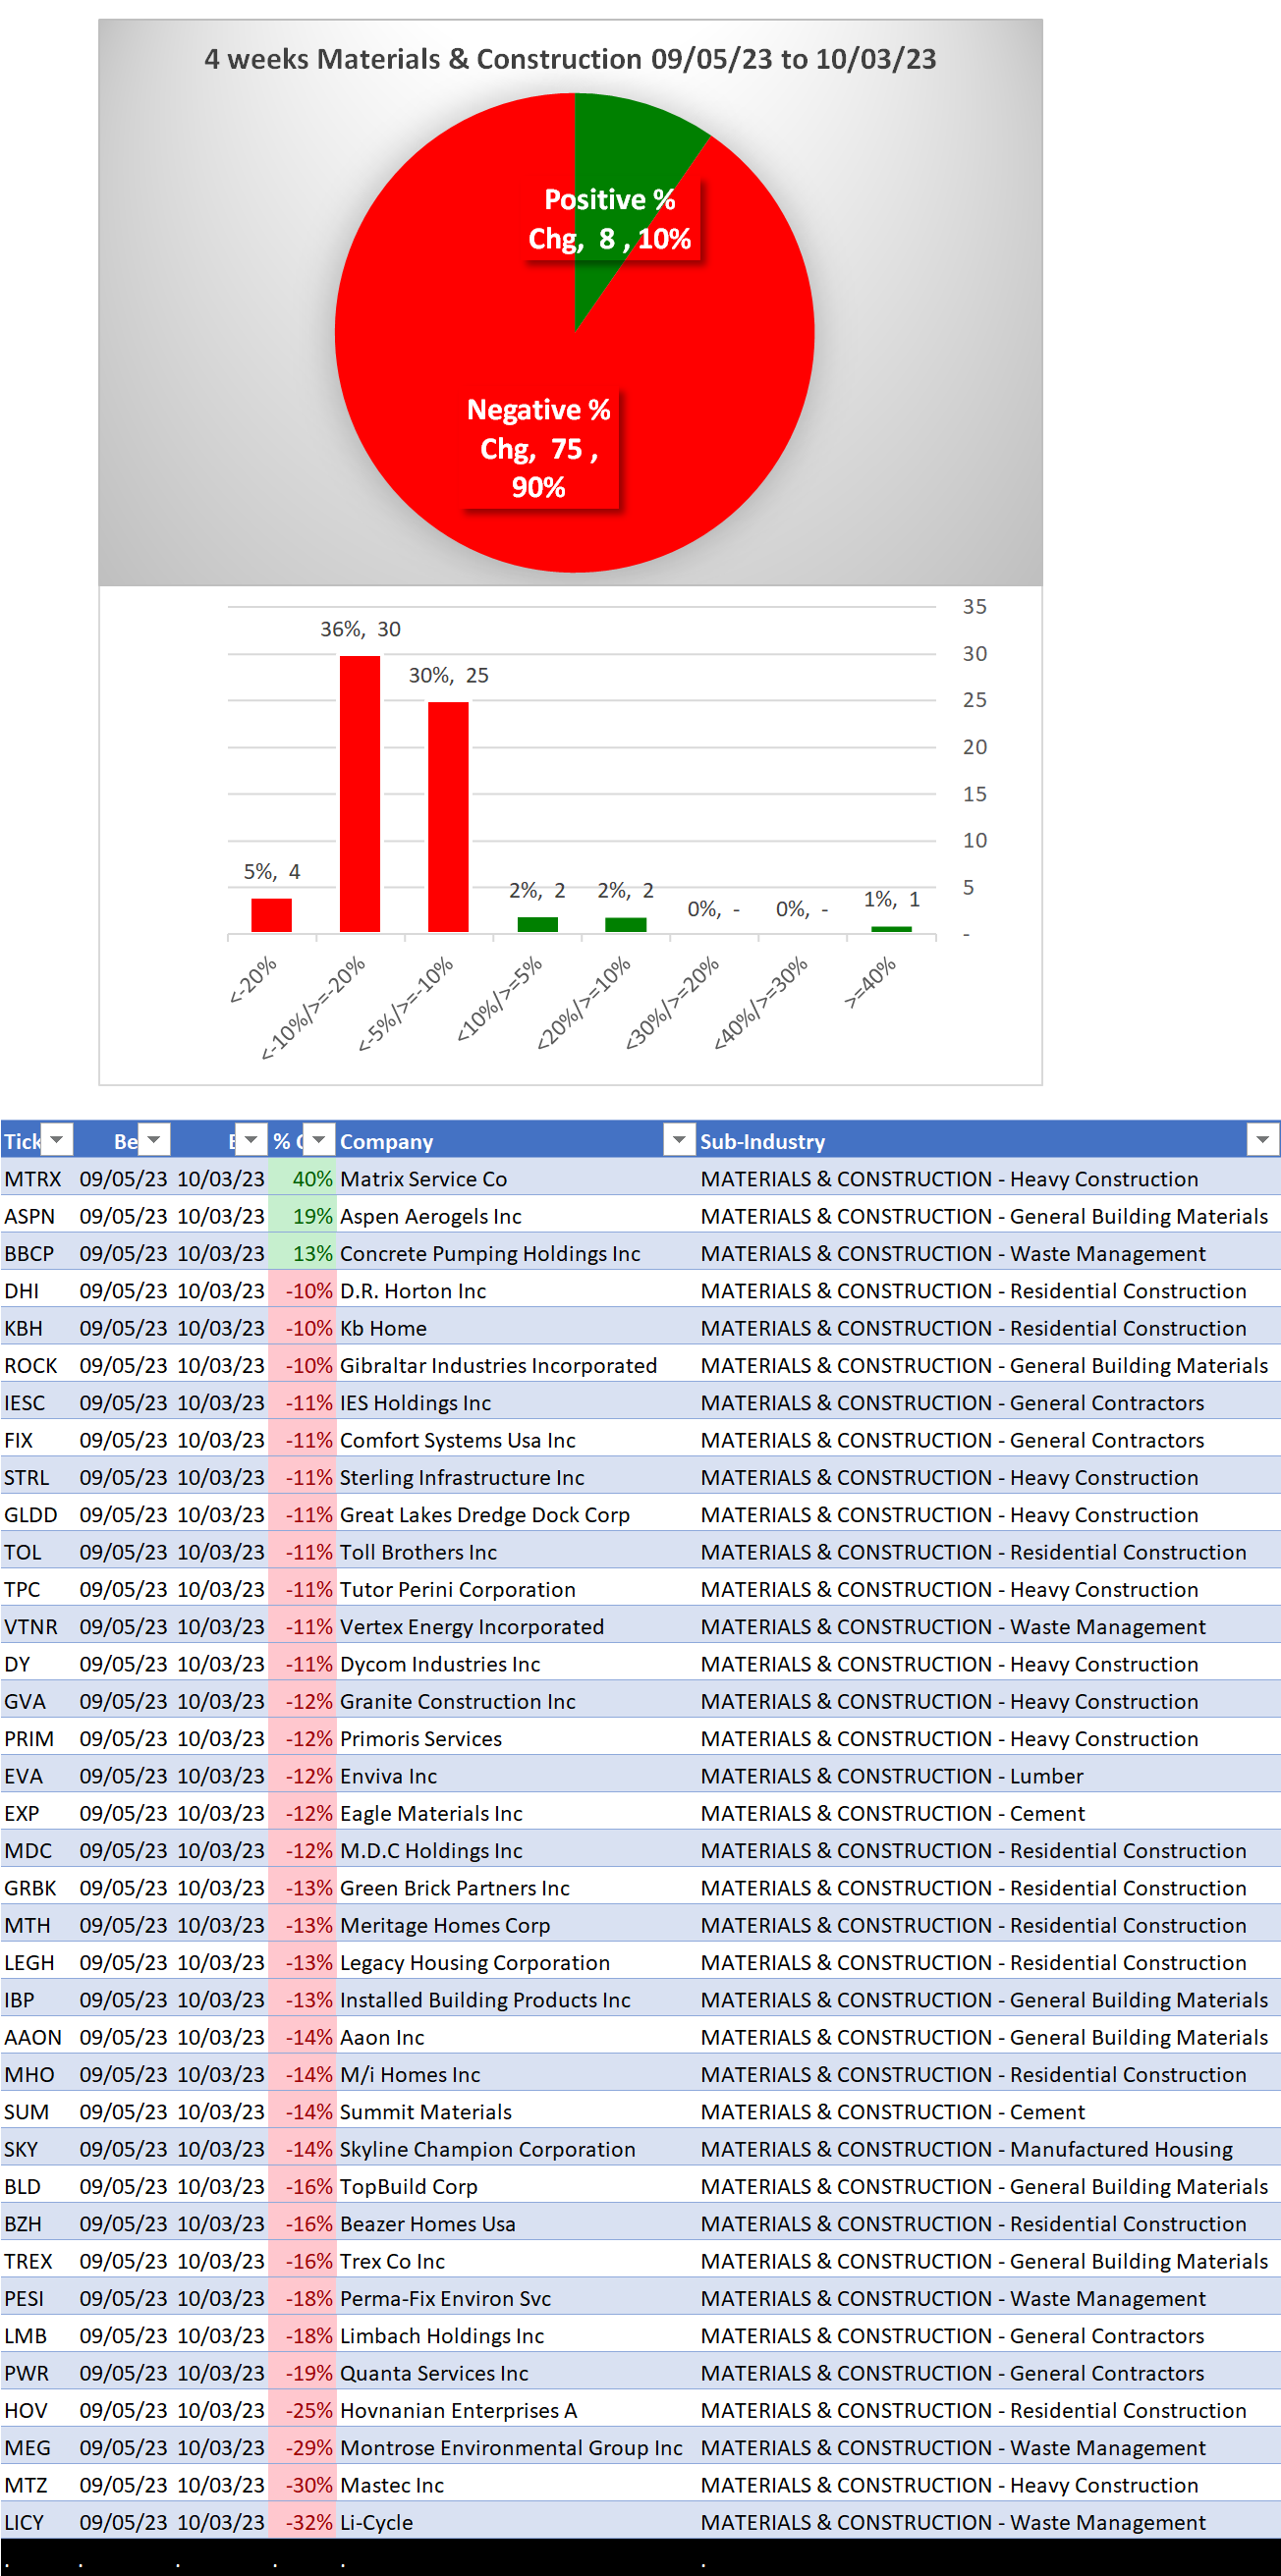Select the -32% change cell for LICY
The height and width of the screenshot is (2576, 1281).
tap(302, 2522)
